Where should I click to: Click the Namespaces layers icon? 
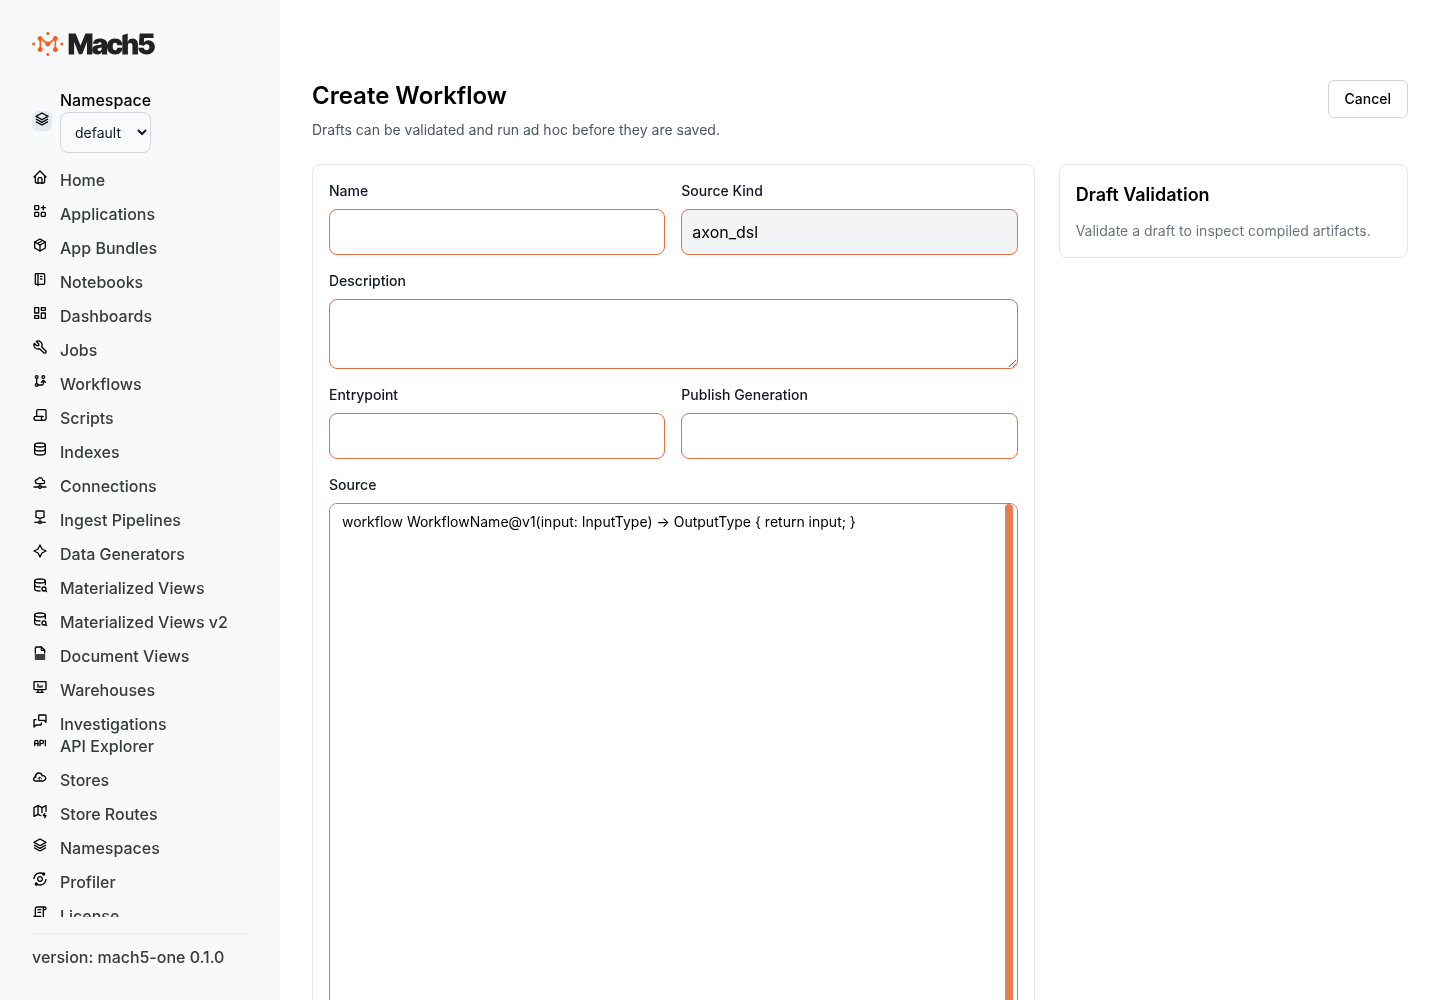40,846
